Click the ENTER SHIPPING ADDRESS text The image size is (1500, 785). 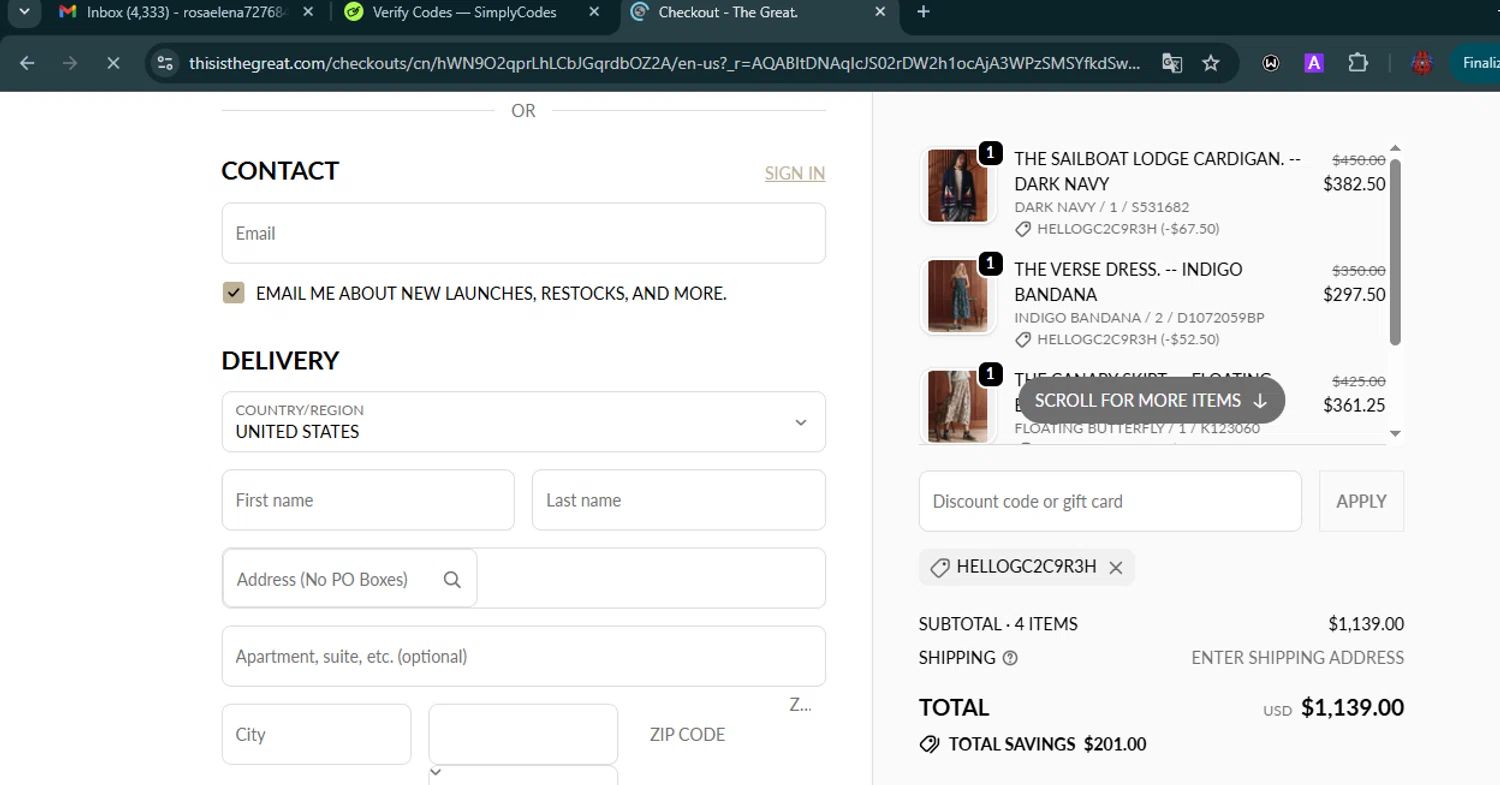coord(1297,658)
